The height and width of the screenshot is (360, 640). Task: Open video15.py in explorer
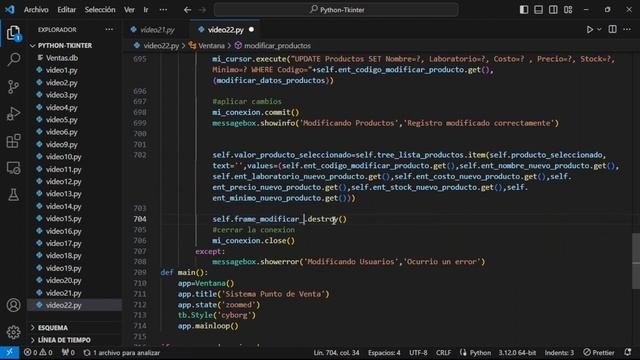(x=64, y=219)
